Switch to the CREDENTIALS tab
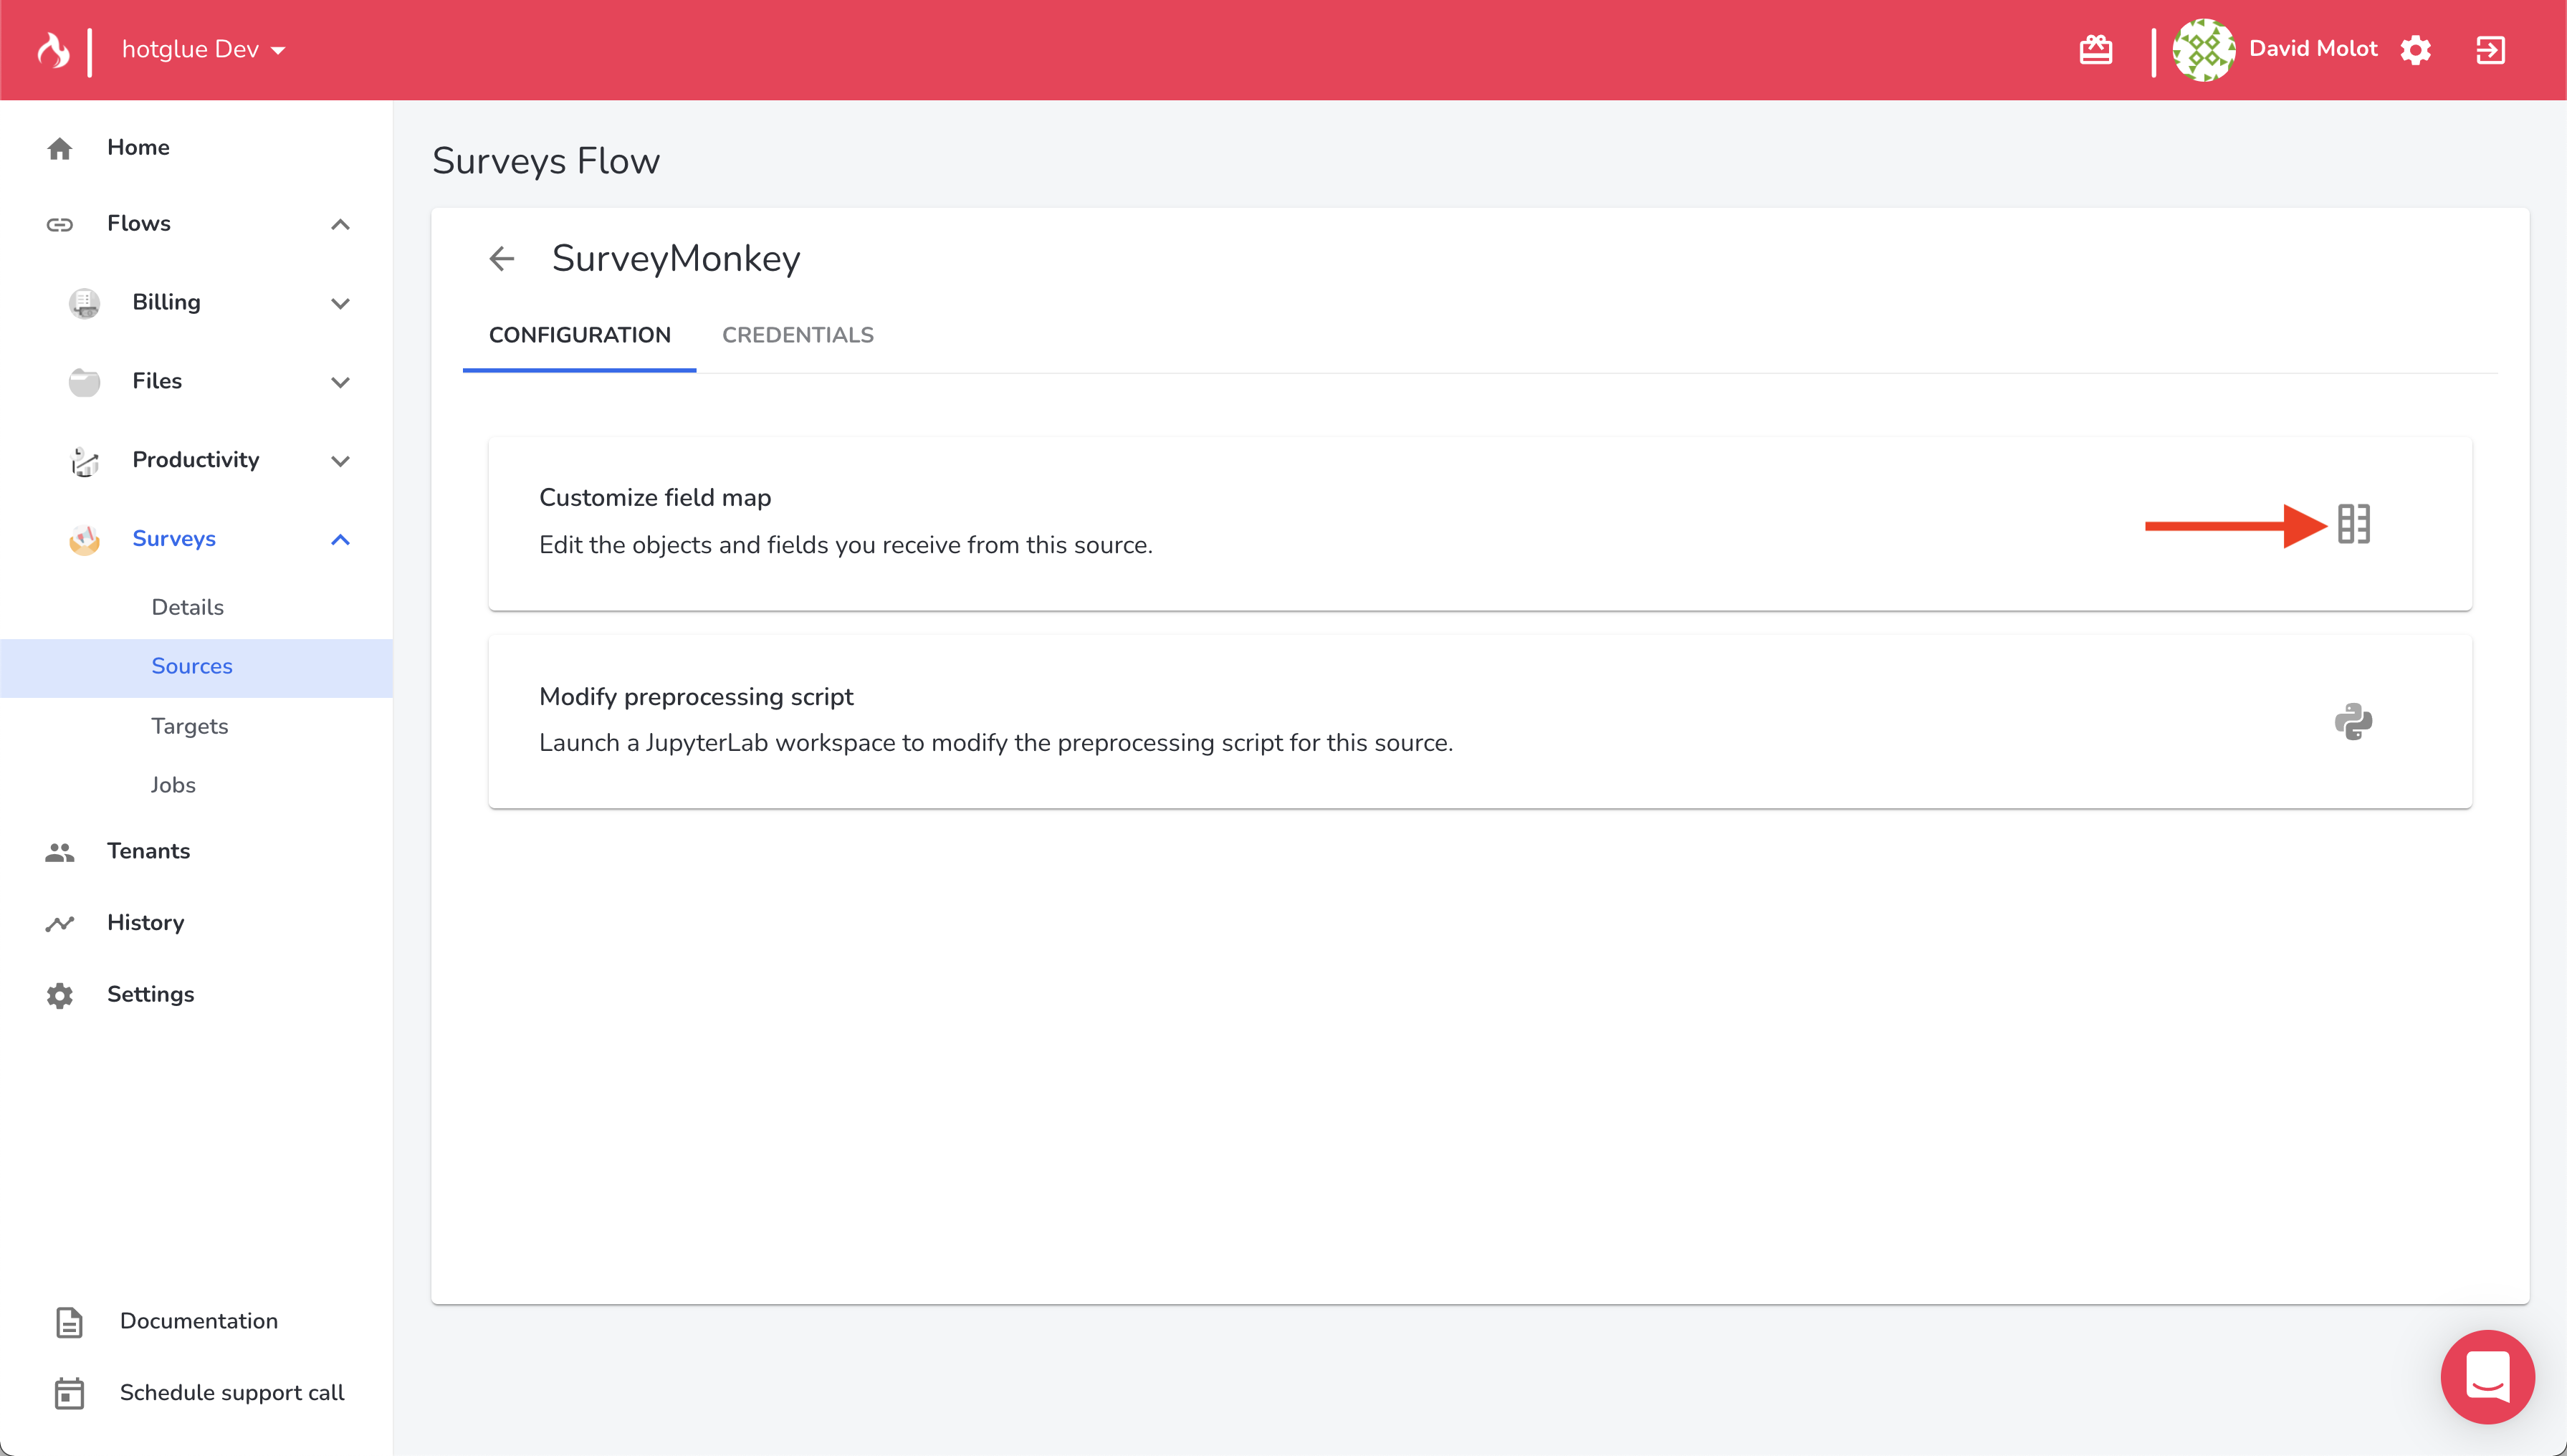The height and width of the screenshot is (1456, 2567). point(797,335)
